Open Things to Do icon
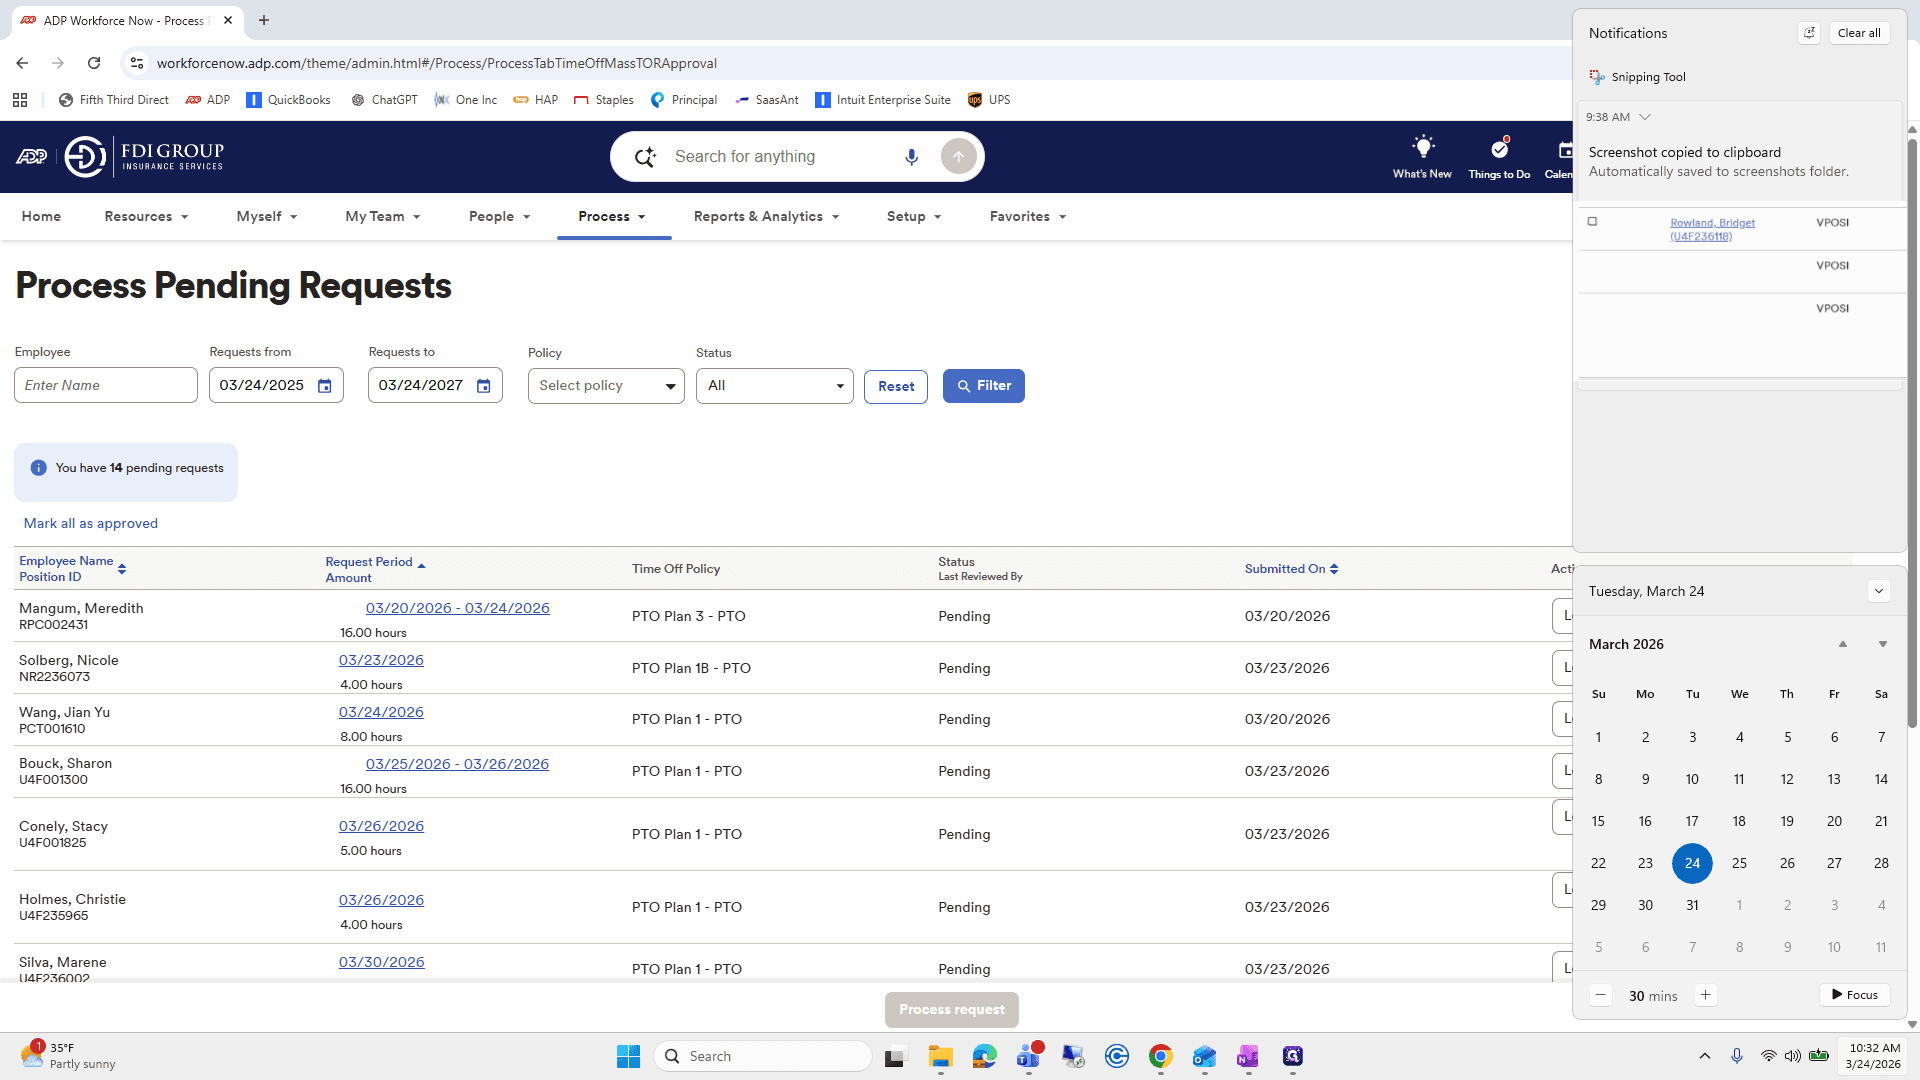The height and width of the screenshot is (1080, 1920). (1499, 148)
